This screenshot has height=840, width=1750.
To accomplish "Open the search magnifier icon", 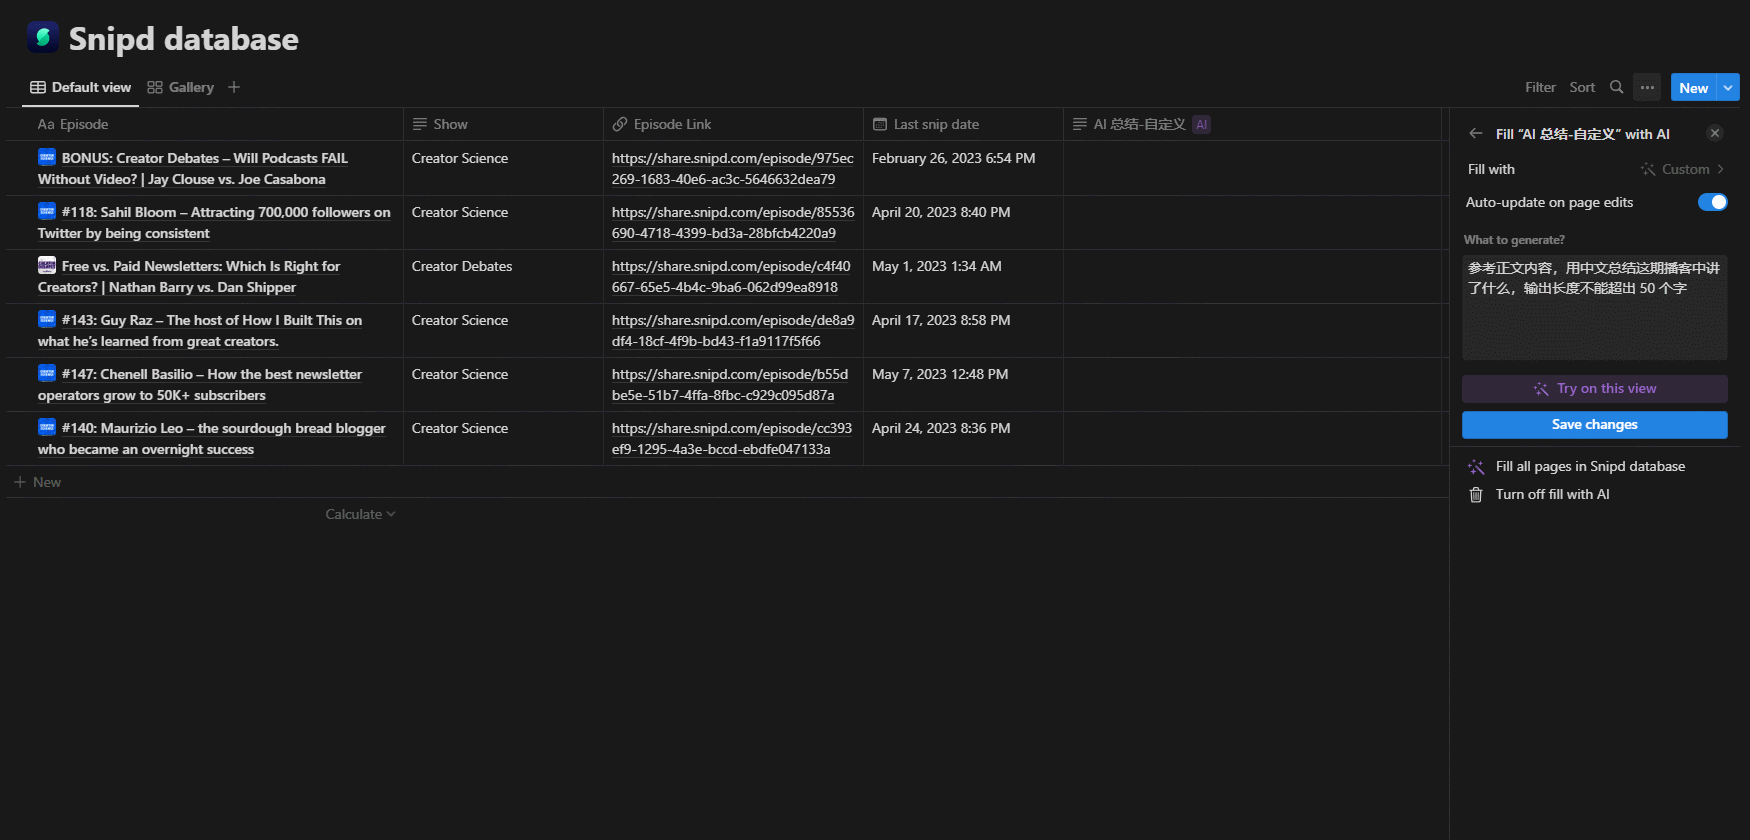I will click(1616, 87).
